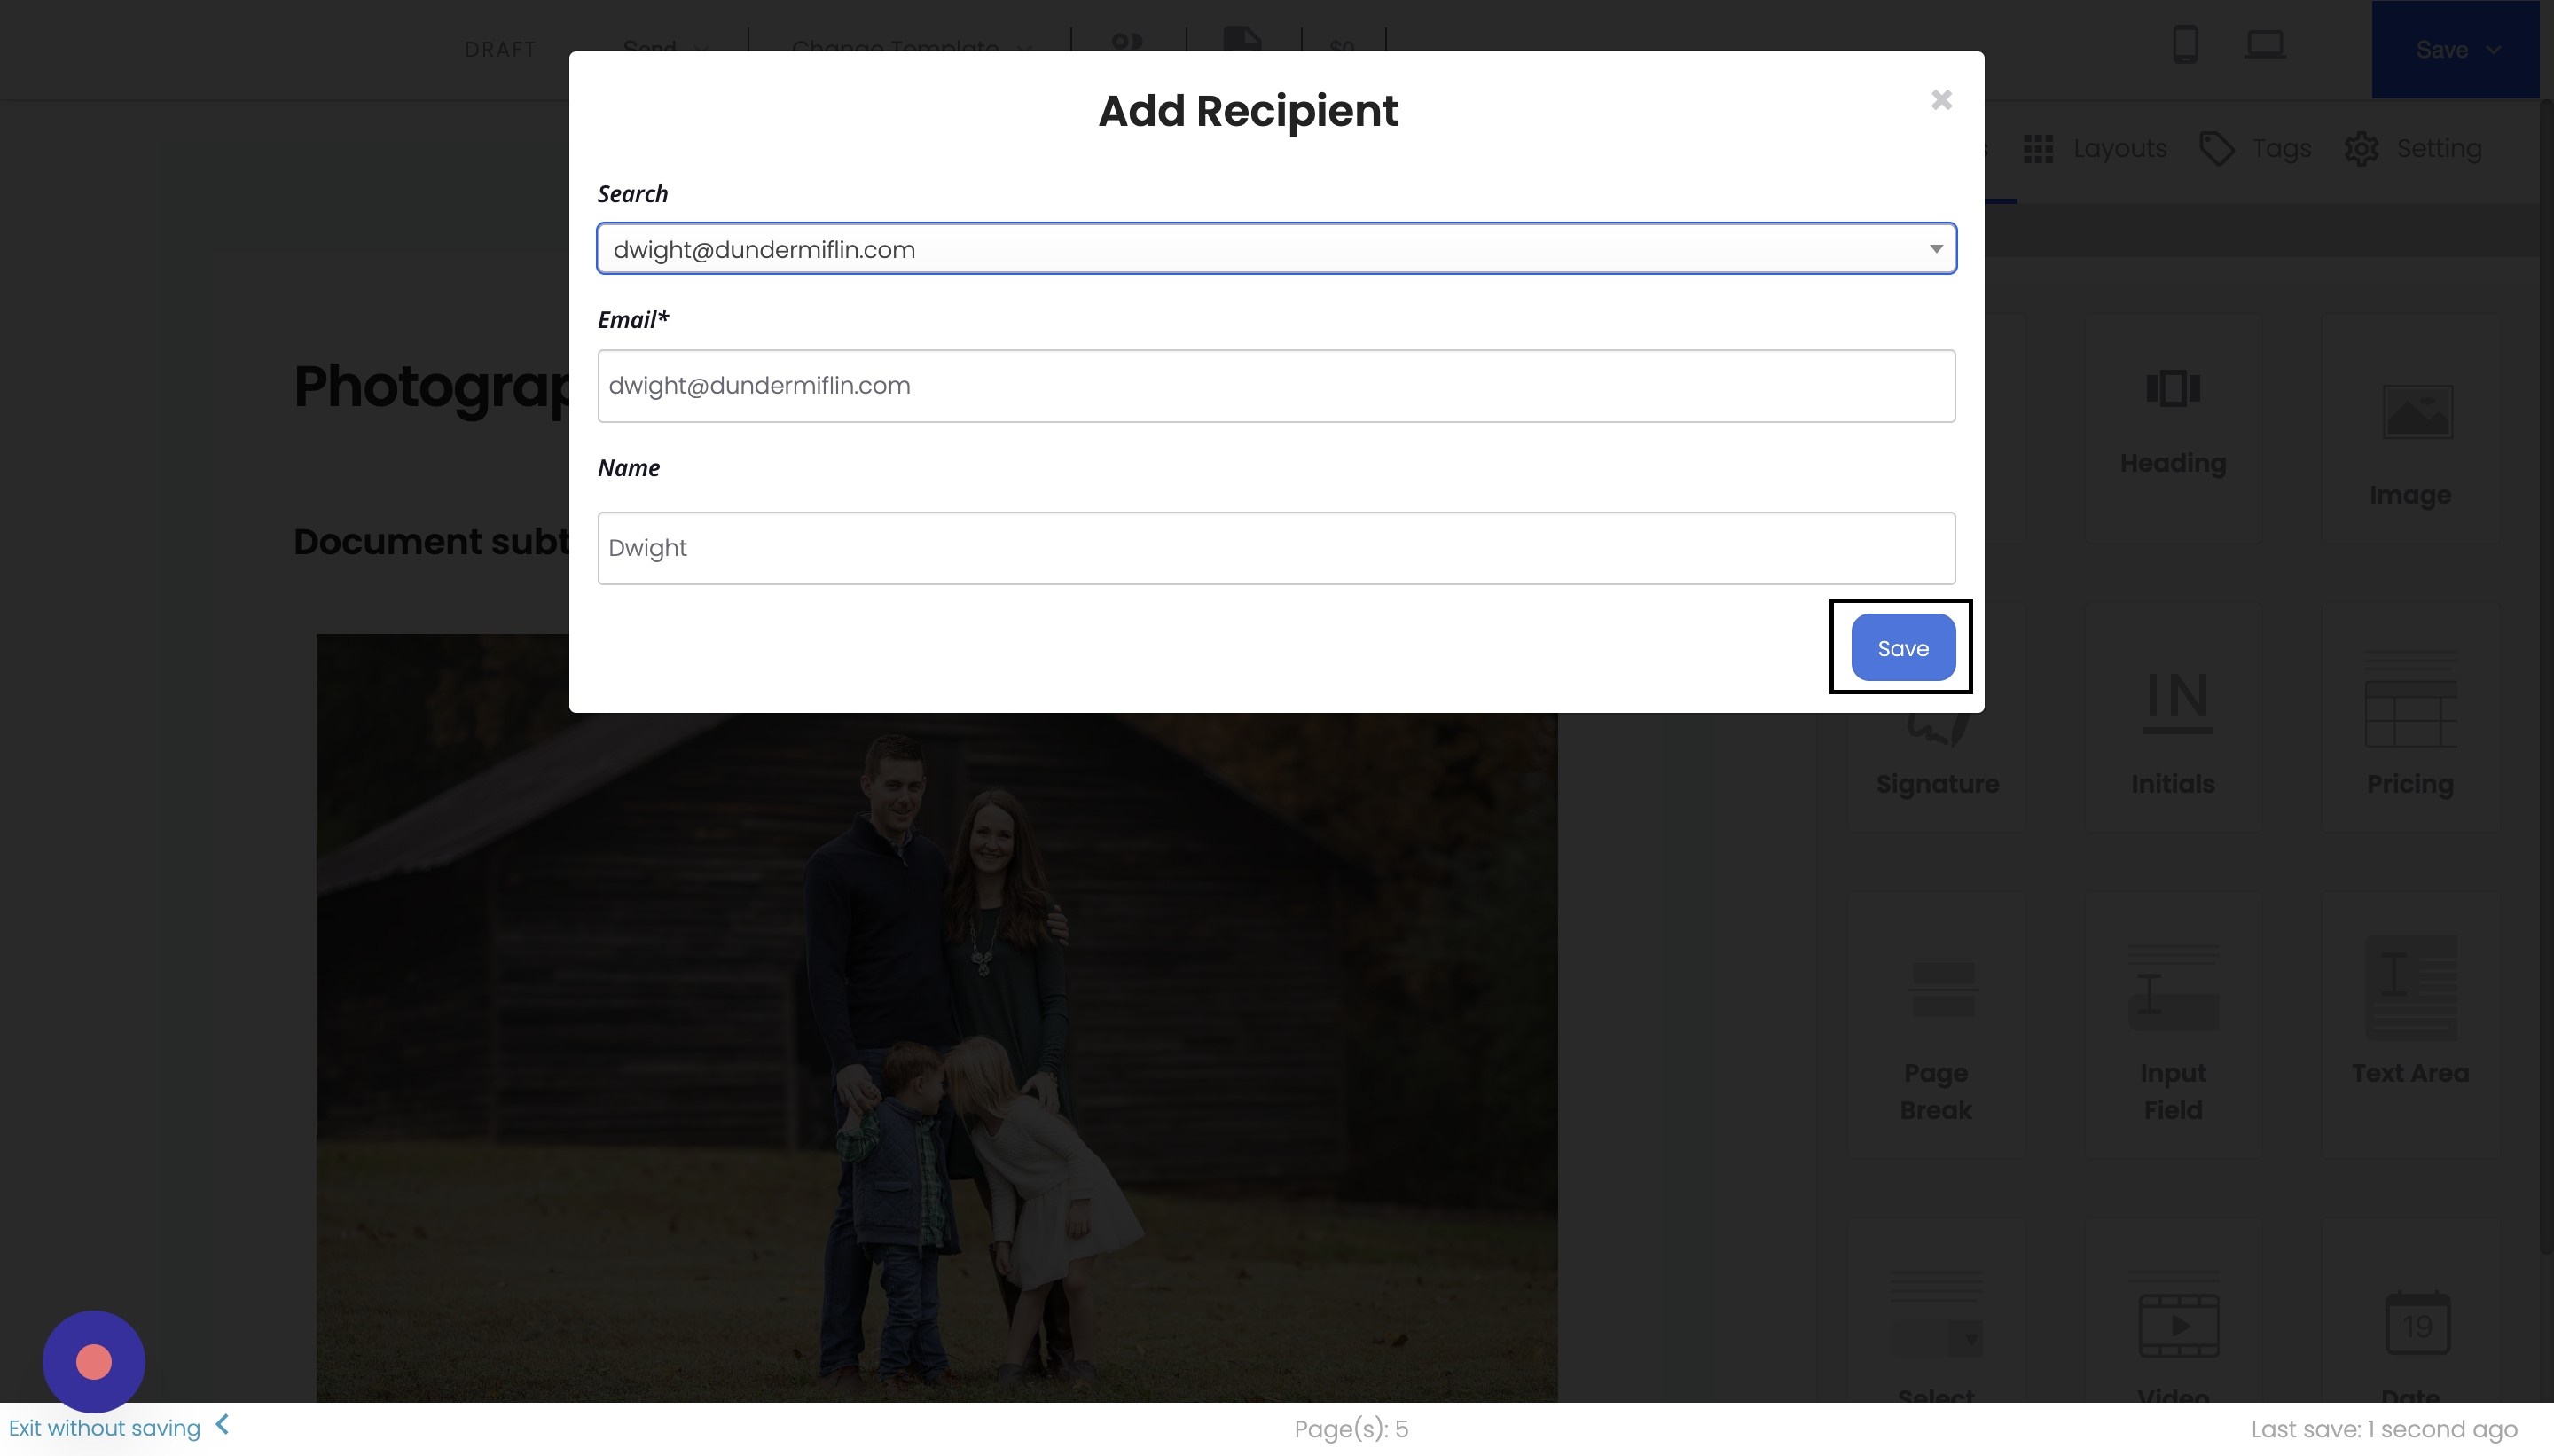Click the Name input field

pyautogui.click(x=1275, y=548)
